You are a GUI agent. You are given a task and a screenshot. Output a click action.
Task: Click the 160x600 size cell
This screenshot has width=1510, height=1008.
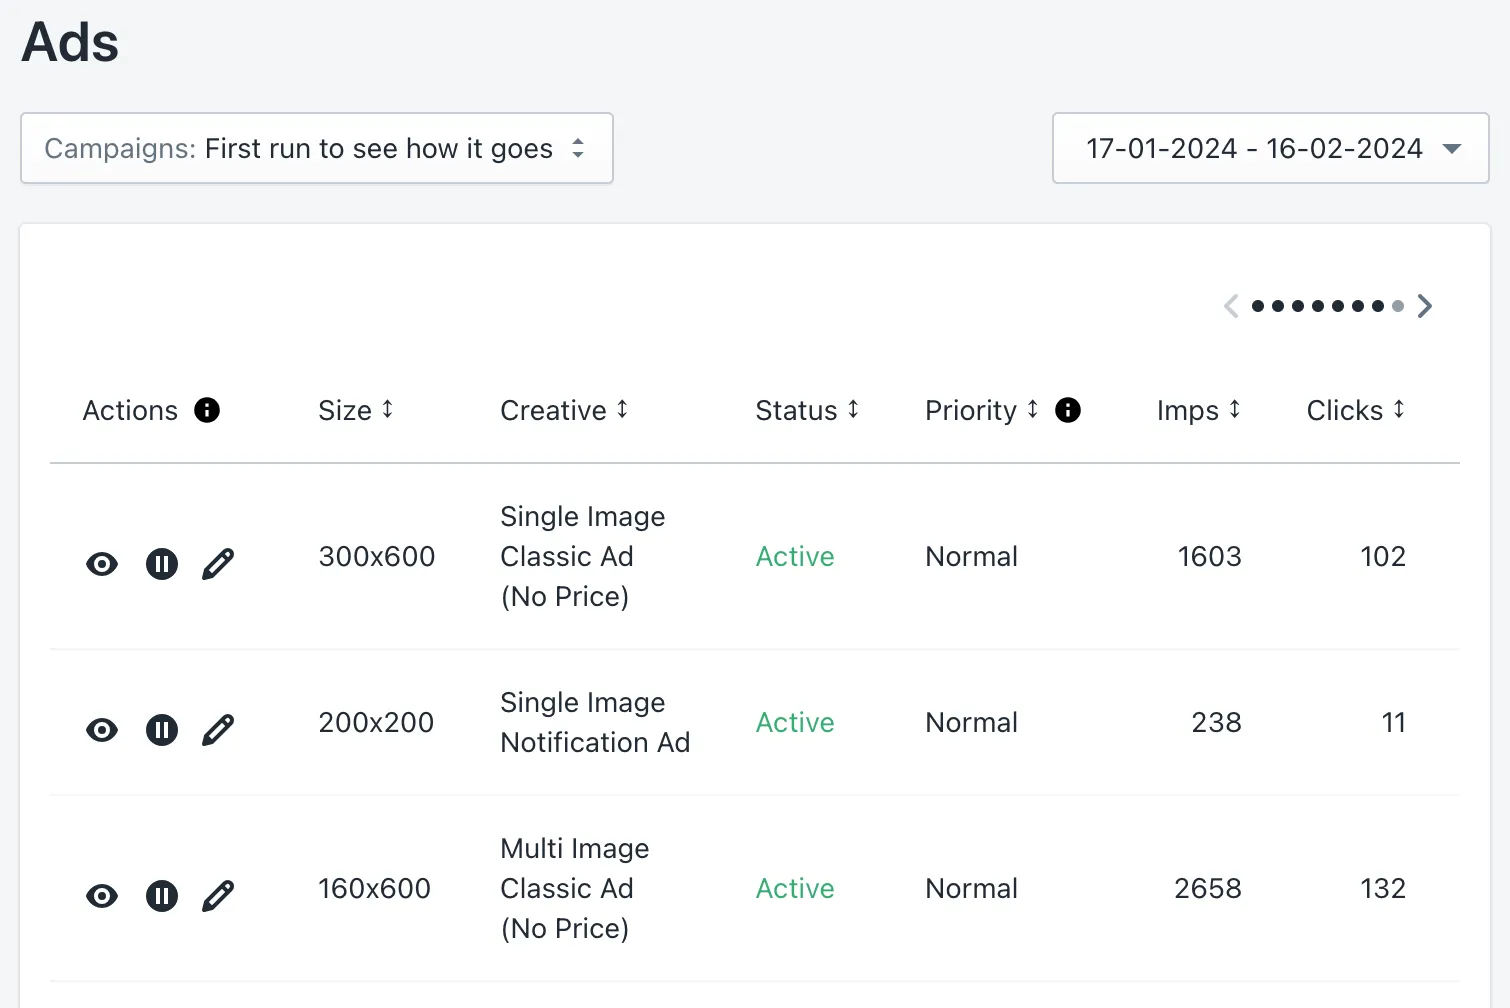(375, 888)
